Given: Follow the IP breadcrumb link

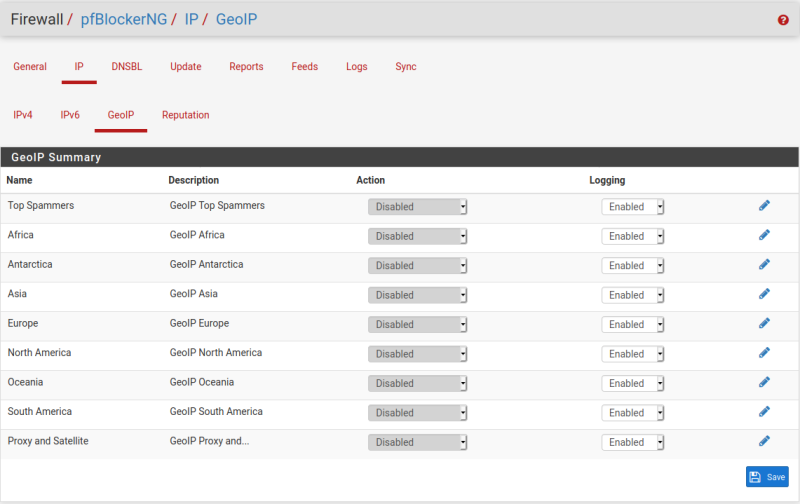Looking at the screenshot, I should 191,19.
